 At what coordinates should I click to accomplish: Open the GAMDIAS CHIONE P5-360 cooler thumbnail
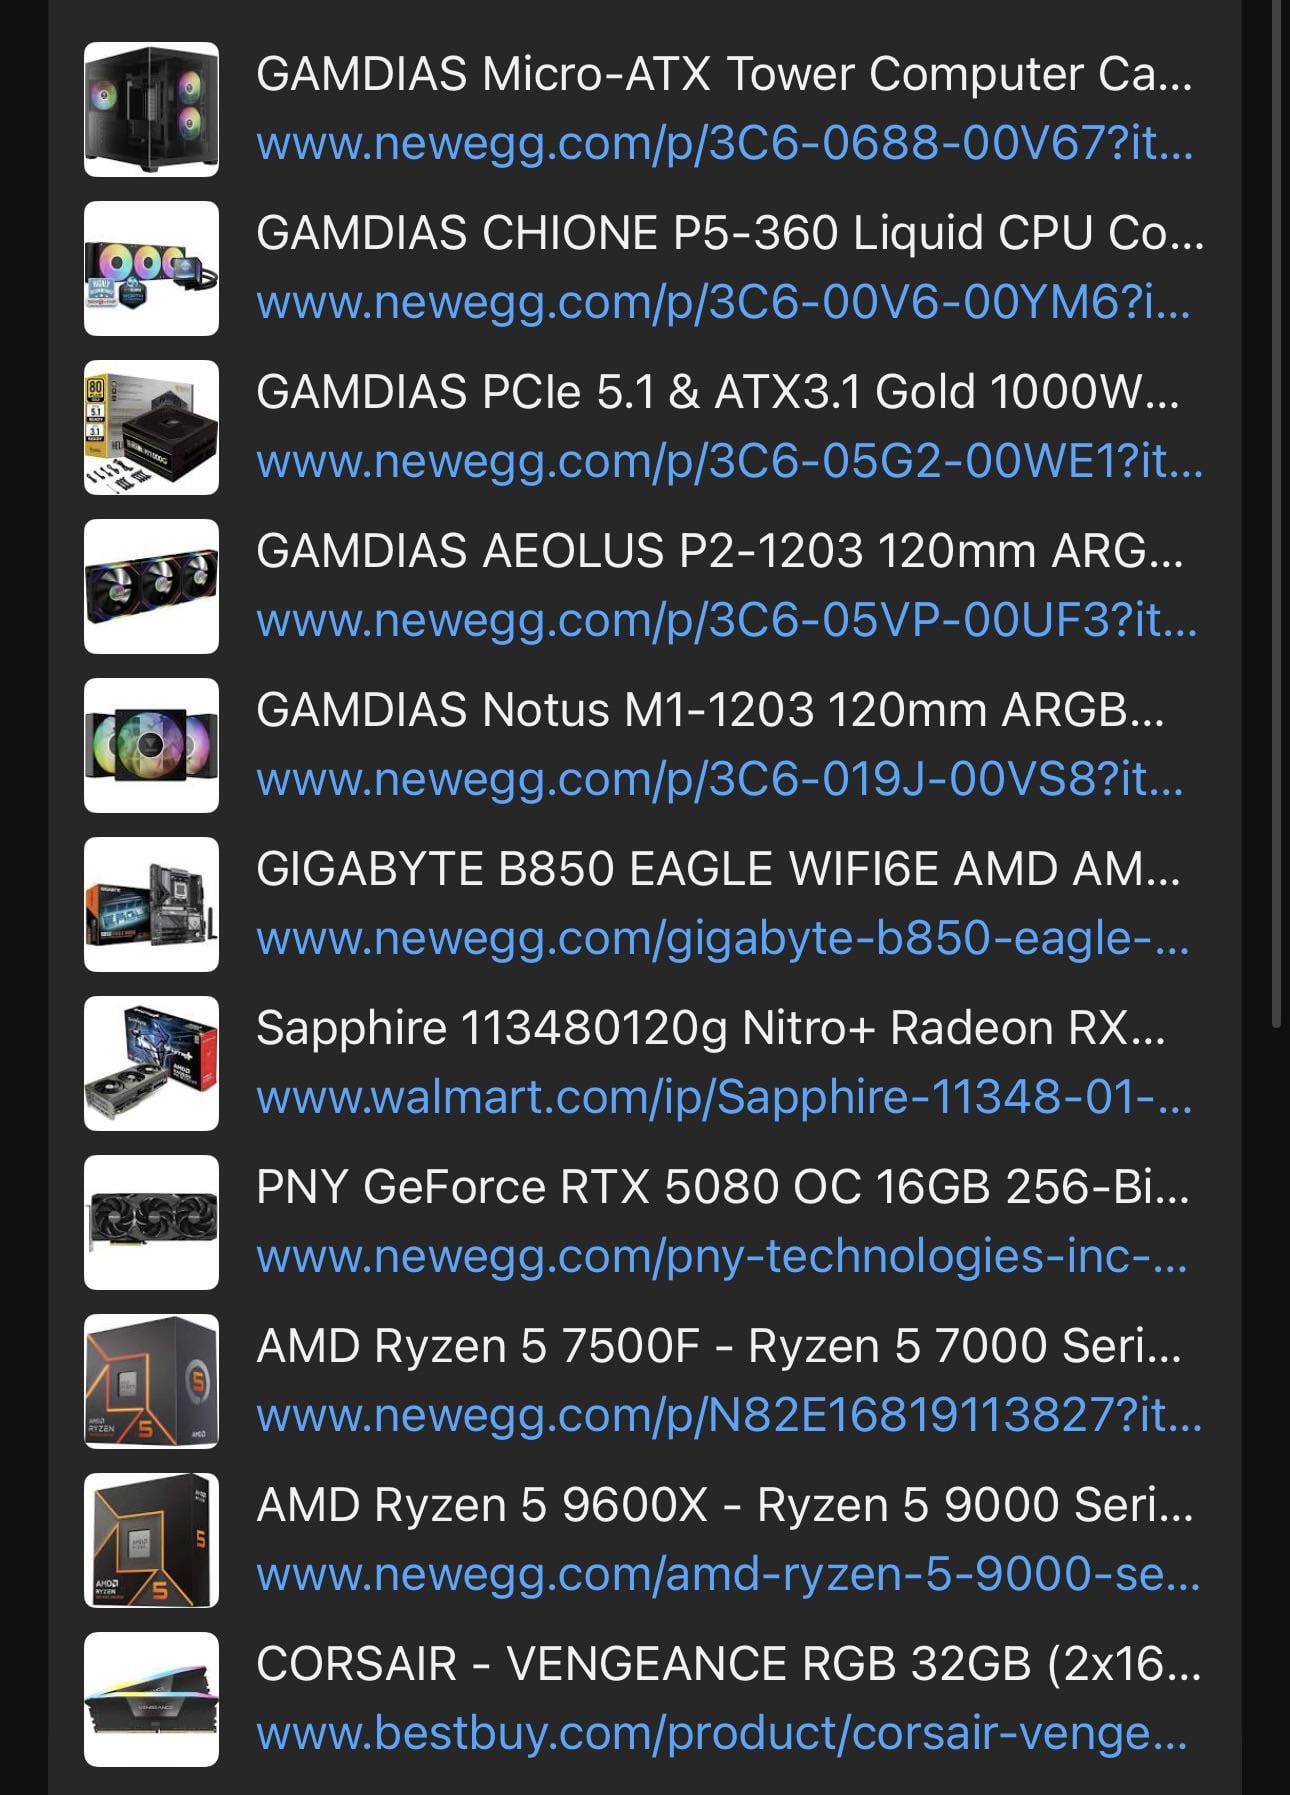tap(151, 268)
